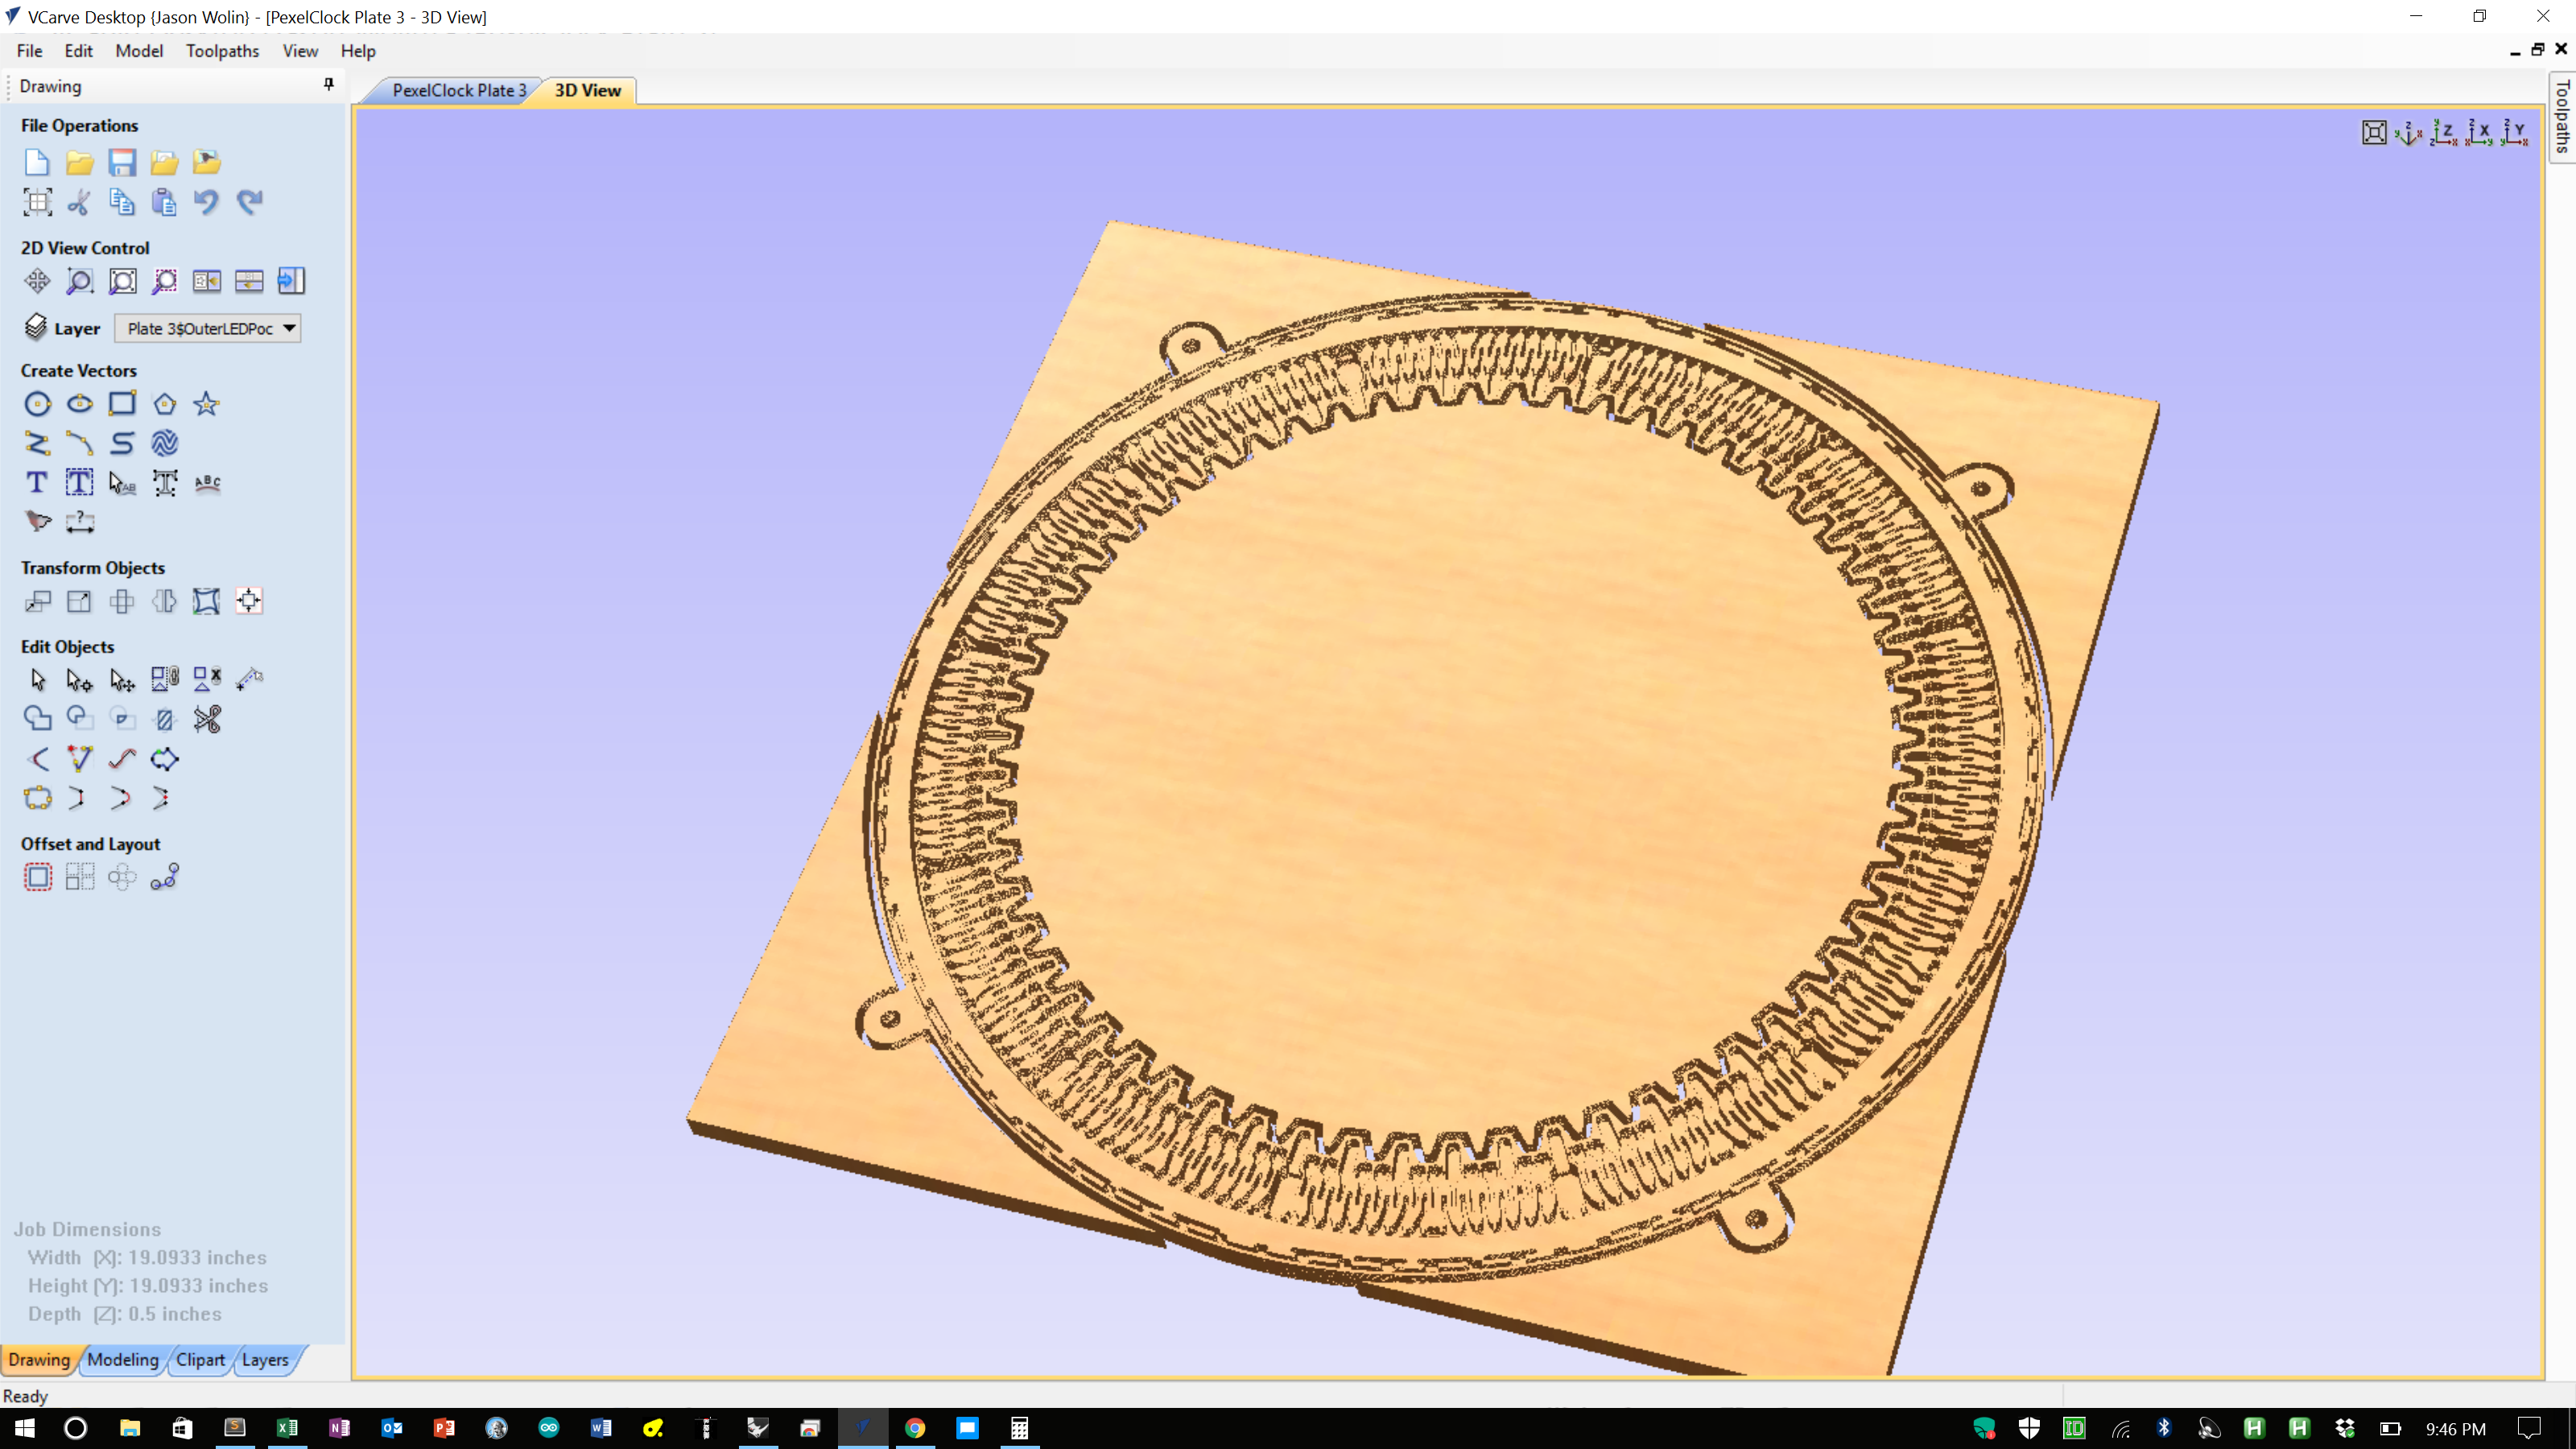Image resolution: width=2576 pixels, height=1449 pixels.
Task: Select the Draw Circle tool
Action: pos(37,404)
